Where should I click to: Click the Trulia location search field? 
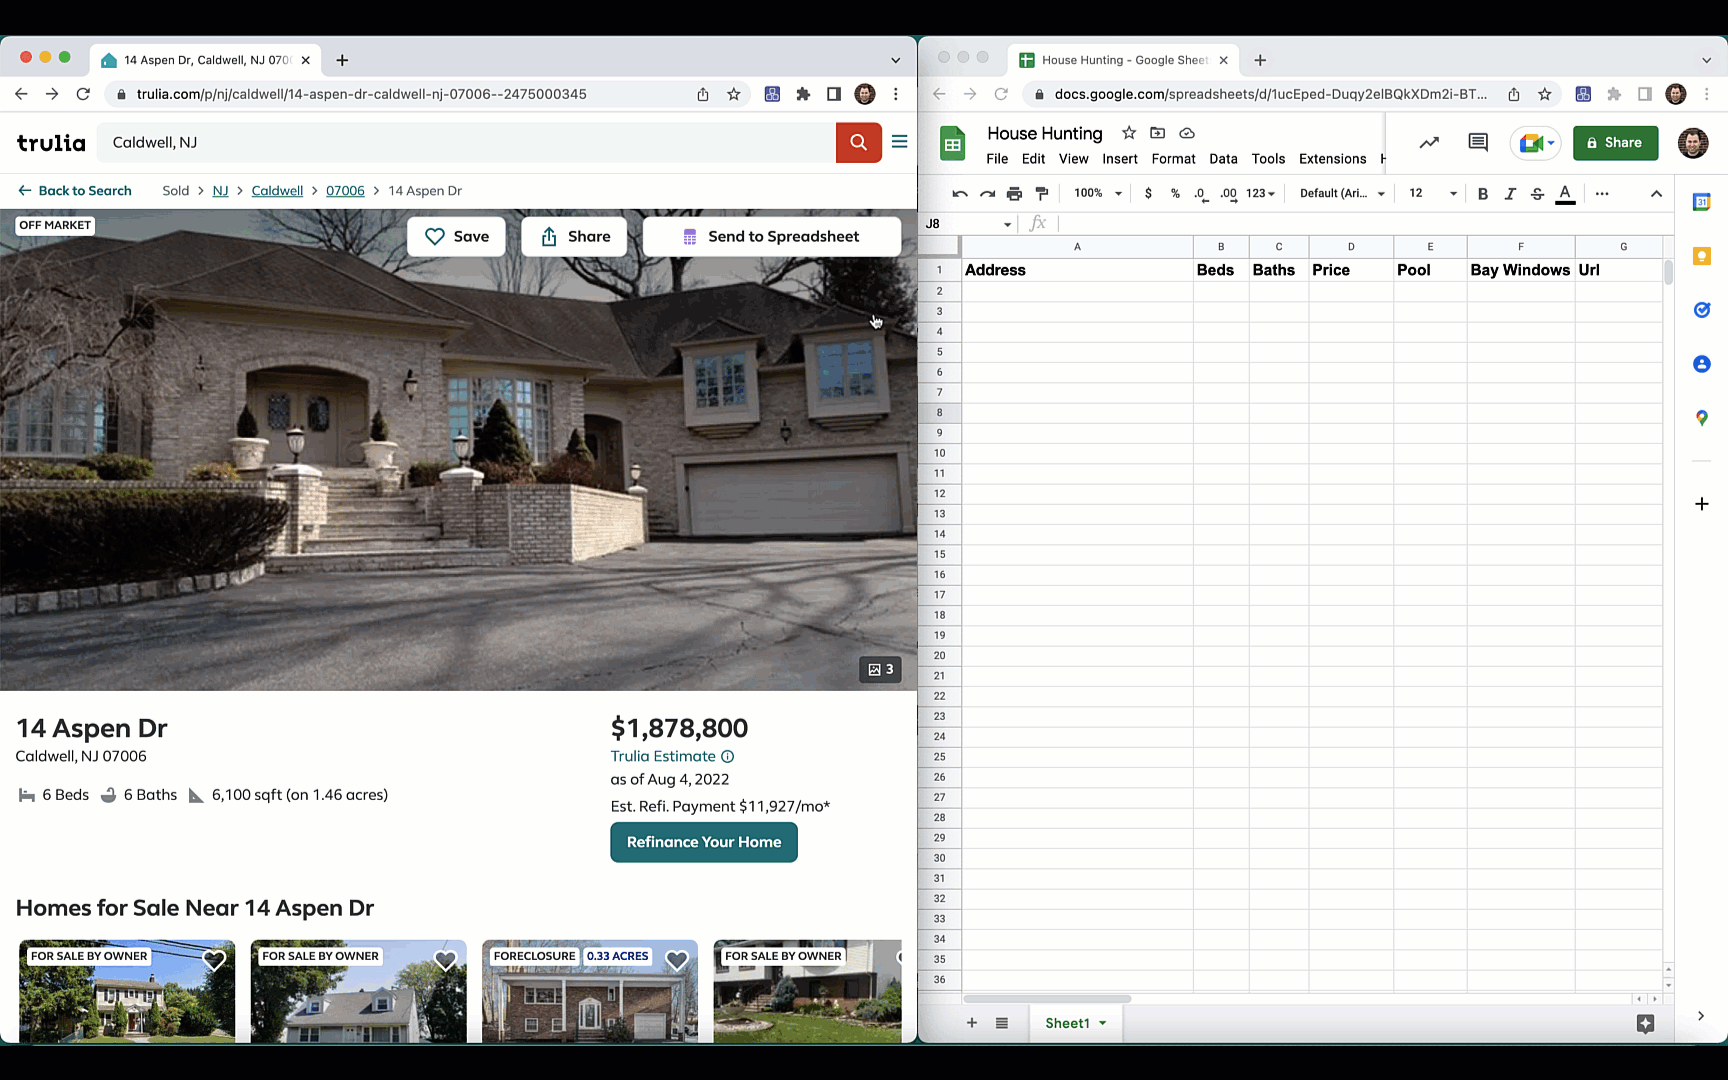[466, 142]
